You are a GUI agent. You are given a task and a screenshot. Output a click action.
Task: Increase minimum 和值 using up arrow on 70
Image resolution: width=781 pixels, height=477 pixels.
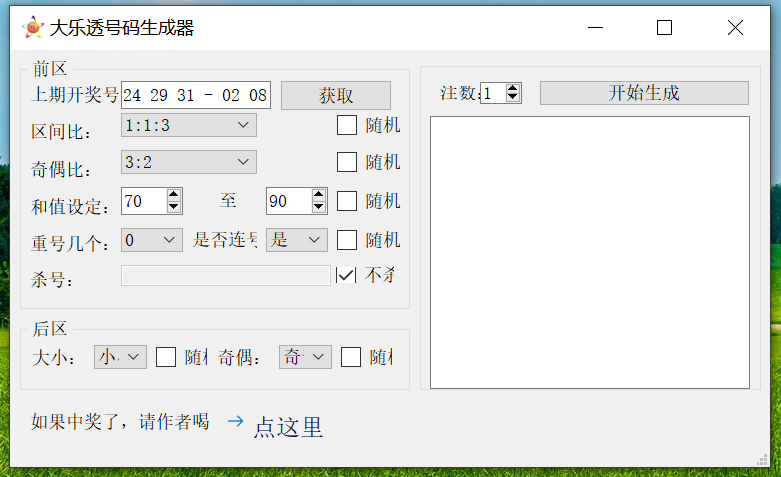(174, 195)
